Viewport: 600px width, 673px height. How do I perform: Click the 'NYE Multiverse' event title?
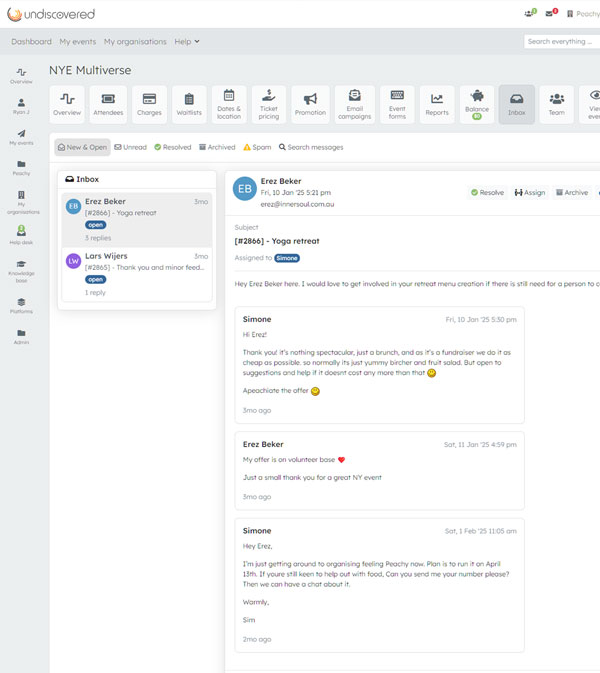[90, 70]
